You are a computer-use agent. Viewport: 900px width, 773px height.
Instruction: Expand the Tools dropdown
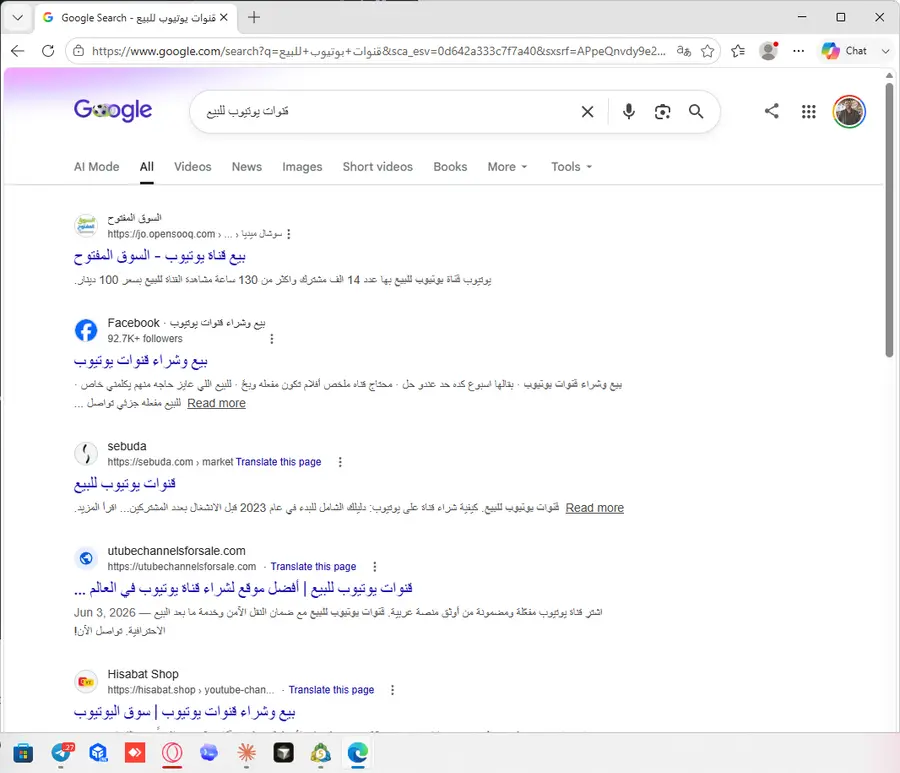[571, 166]
